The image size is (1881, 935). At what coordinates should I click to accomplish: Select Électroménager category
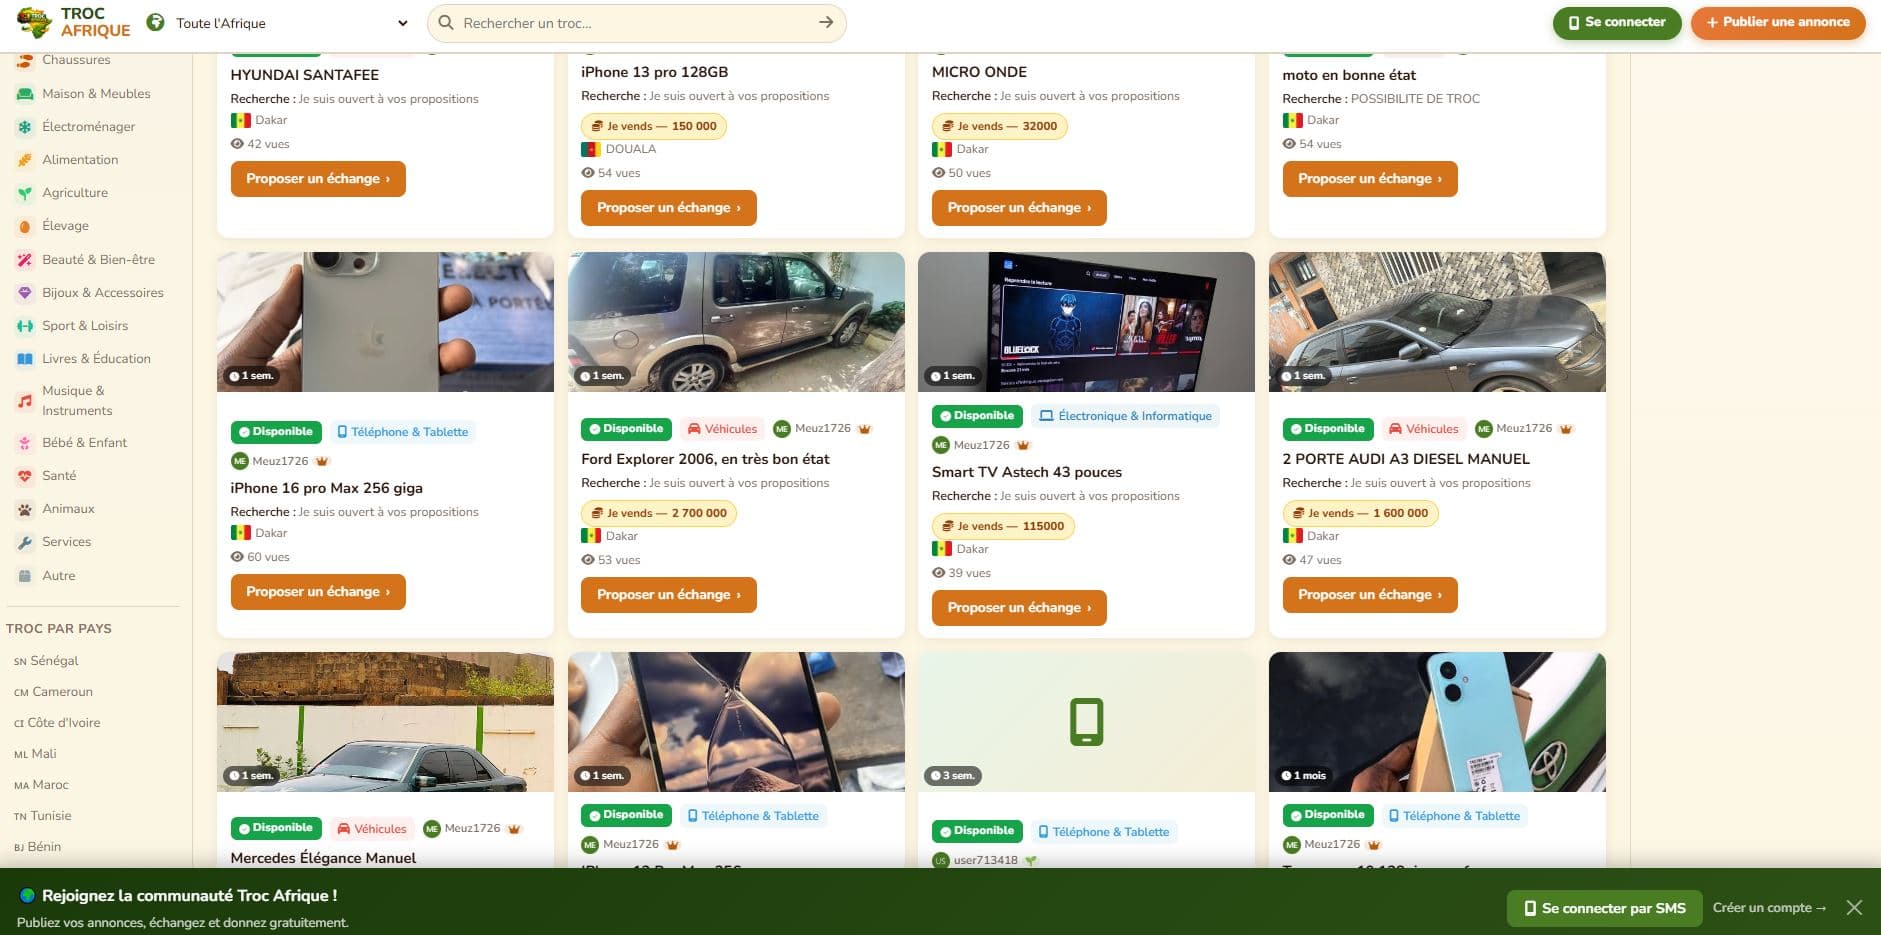pos(88,127)
